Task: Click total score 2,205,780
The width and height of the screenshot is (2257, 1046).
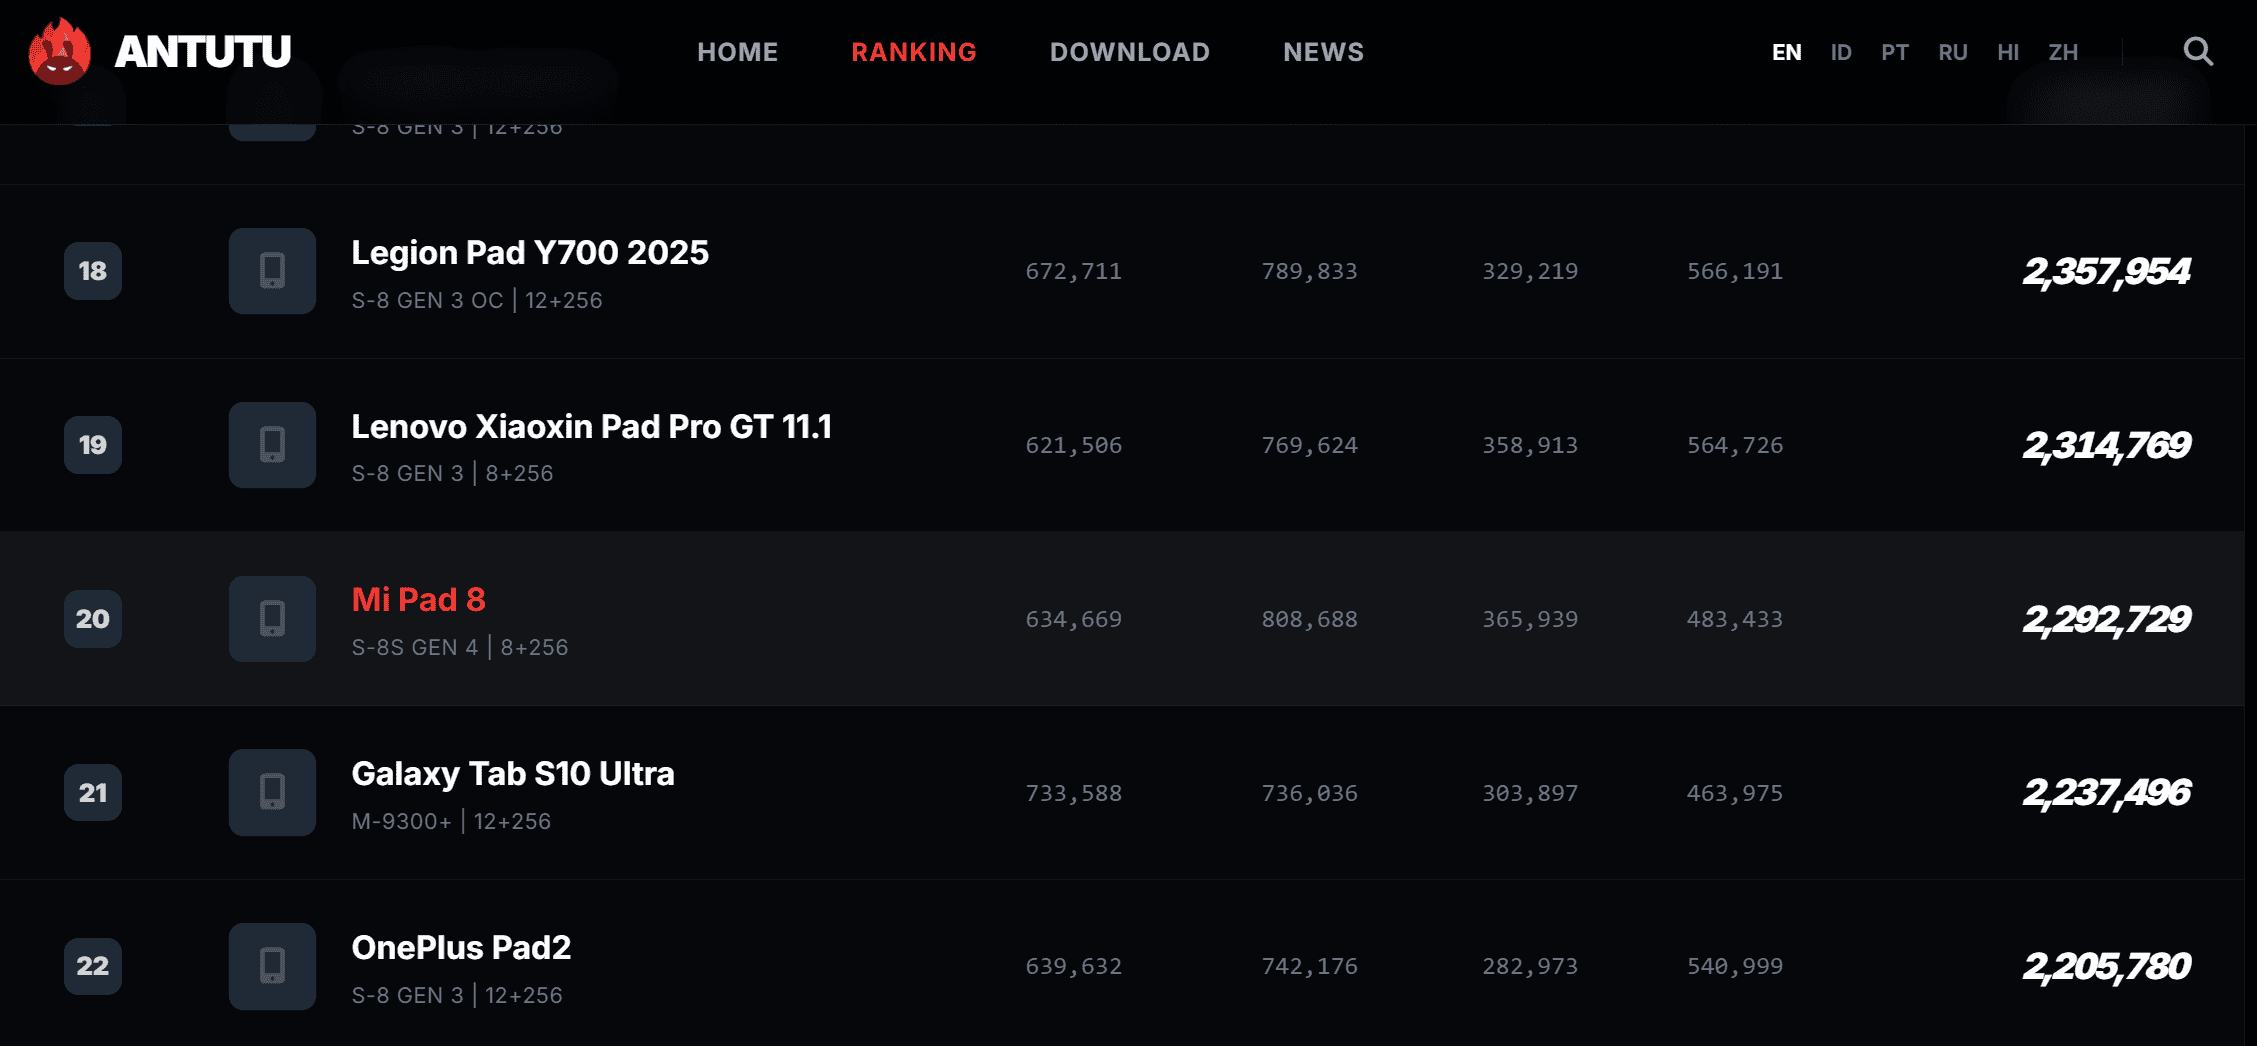Action: click(x=2107, y=966)
